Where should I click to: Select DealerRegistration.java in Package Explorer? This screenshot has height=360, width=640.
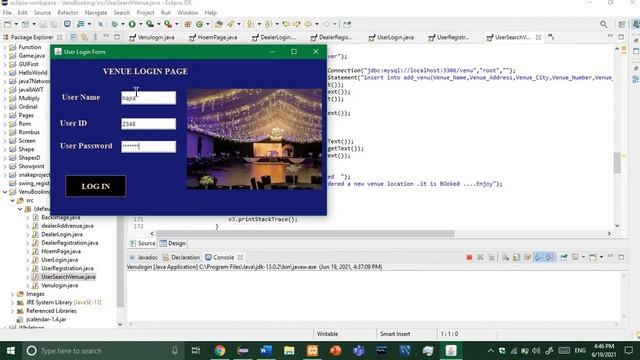pyautogui.click(x=69, y=243)
